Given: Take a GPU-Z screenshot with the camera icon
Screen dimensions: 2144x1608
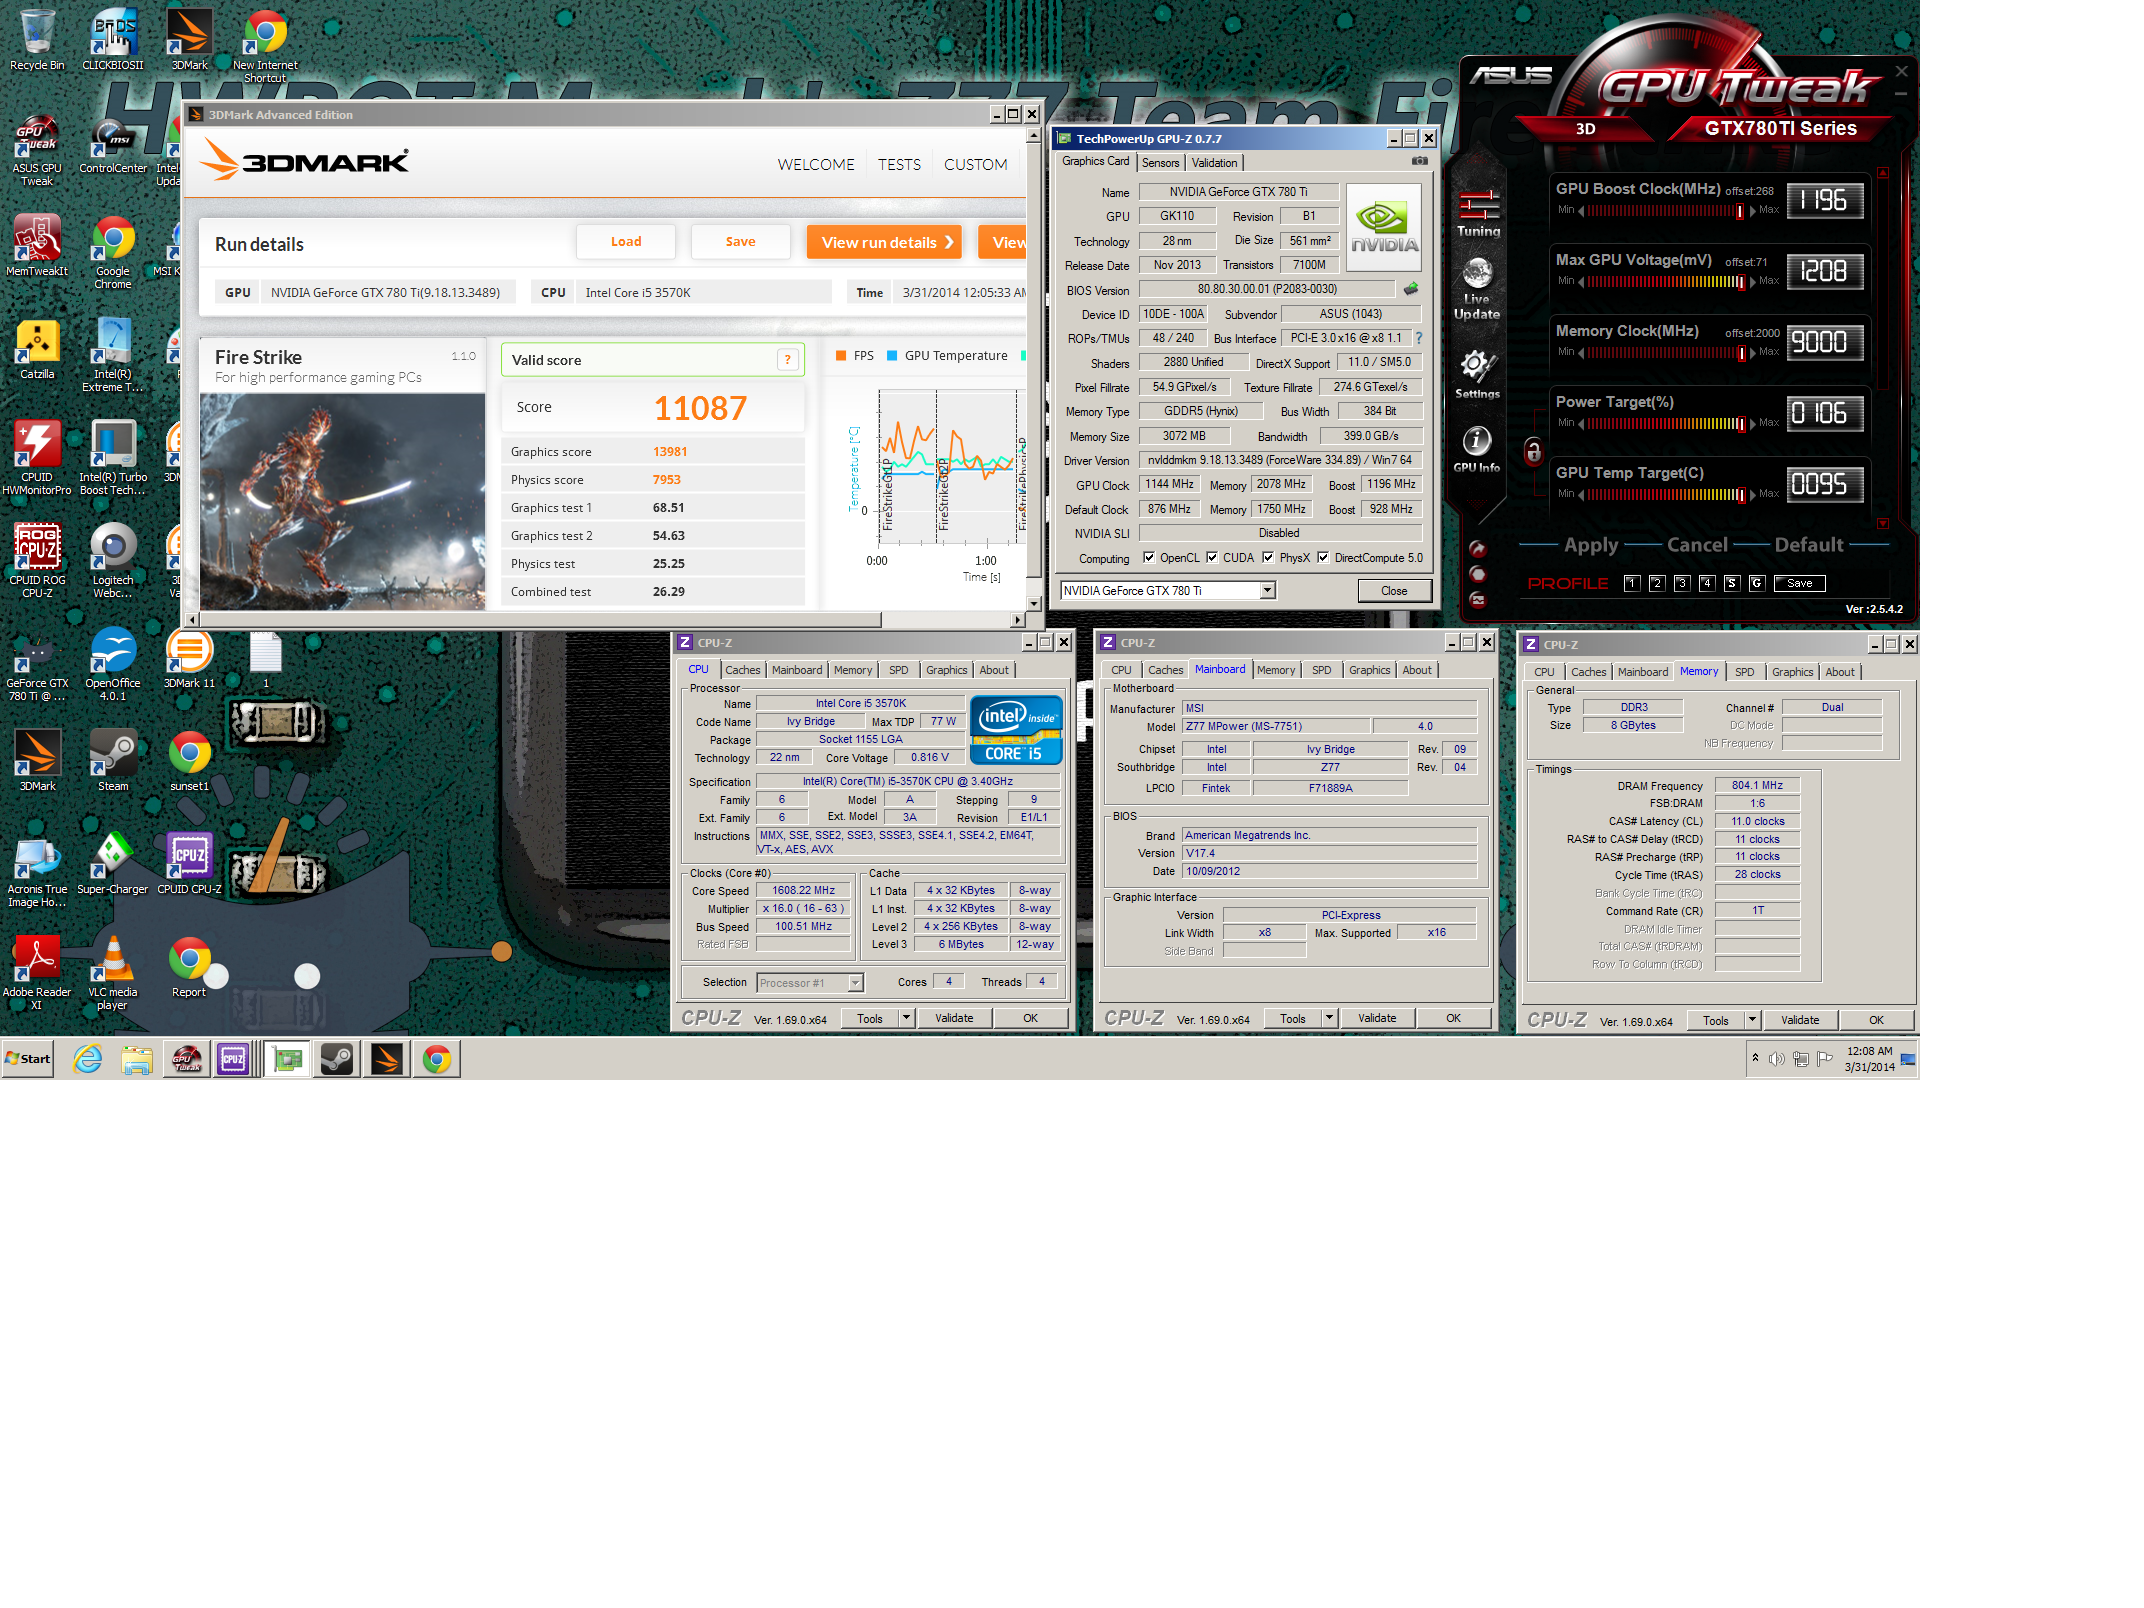Looking at the screenshot, I should [x=1419, y=161].
